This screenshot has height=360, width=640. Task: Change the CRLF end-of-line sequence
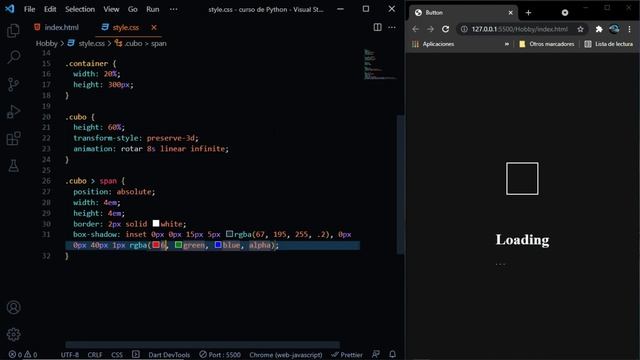[x=95, y=355]
